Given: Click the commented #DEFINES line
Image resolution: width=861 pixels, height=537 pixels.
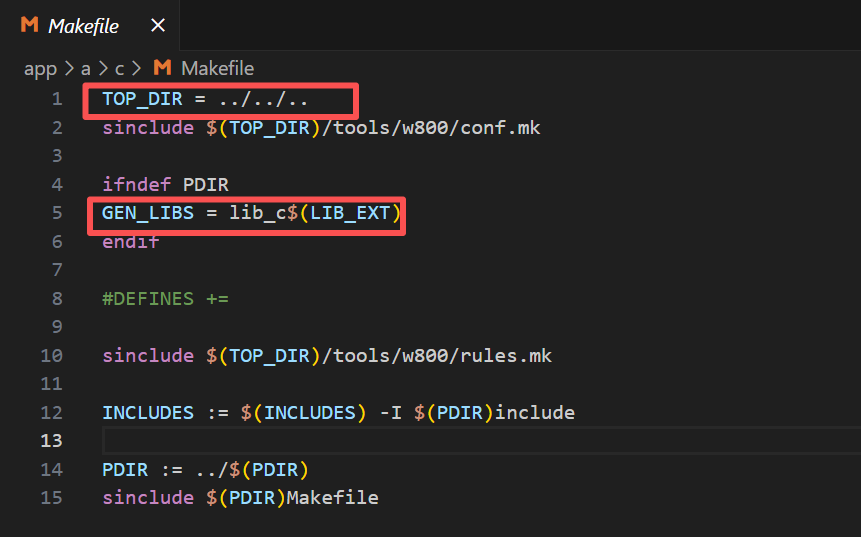Looking at the screenshot, I should point(165,299).
